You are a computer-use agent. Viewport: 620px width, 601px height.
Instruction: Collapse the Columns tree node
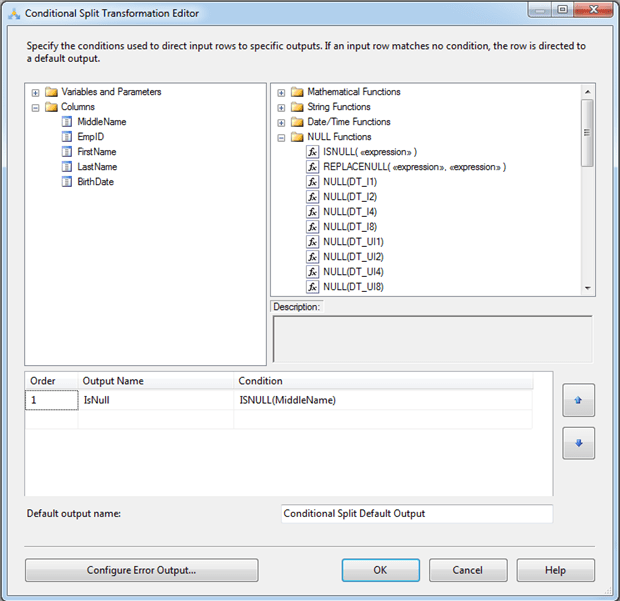pos(36,107)
